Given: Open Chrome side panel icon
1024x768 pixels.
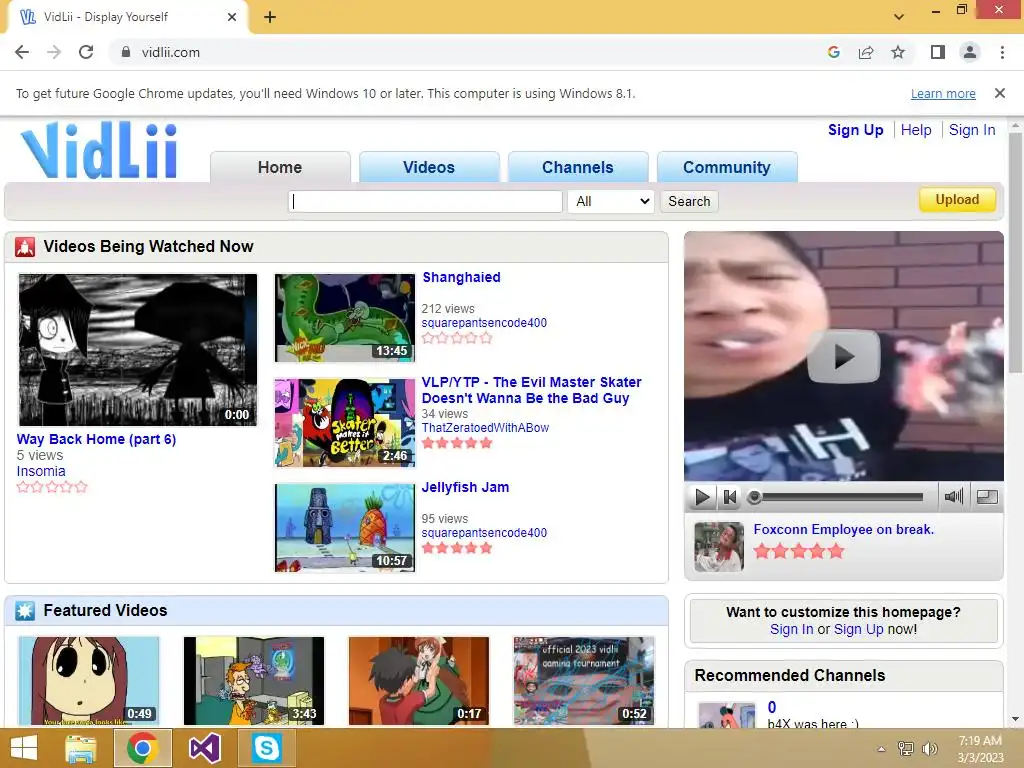Looking at the screenshot, I should (x=938, y=52).
